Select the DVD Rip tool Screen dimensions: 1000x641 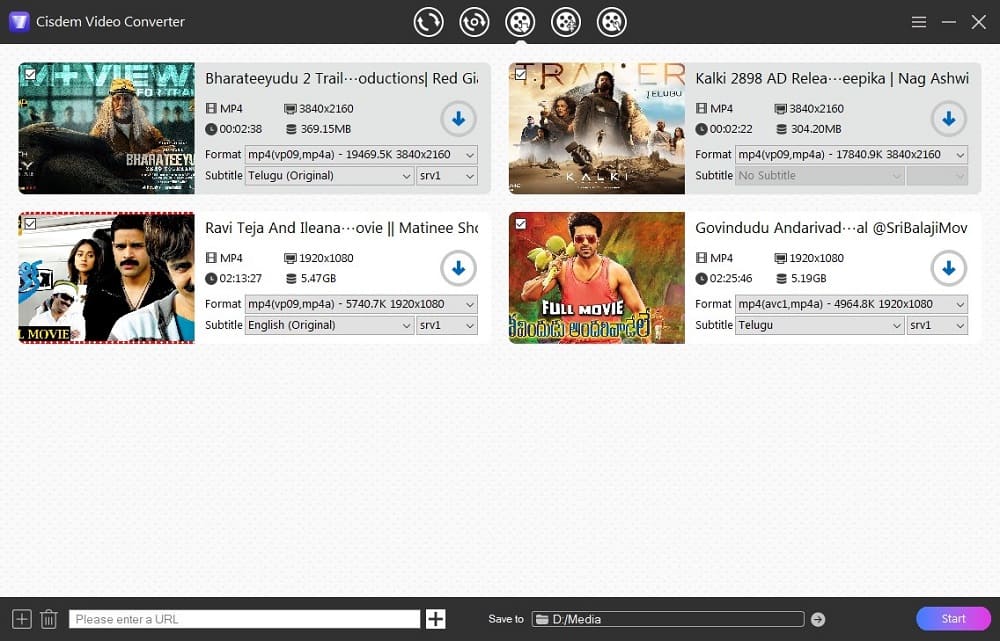[474, 20]
